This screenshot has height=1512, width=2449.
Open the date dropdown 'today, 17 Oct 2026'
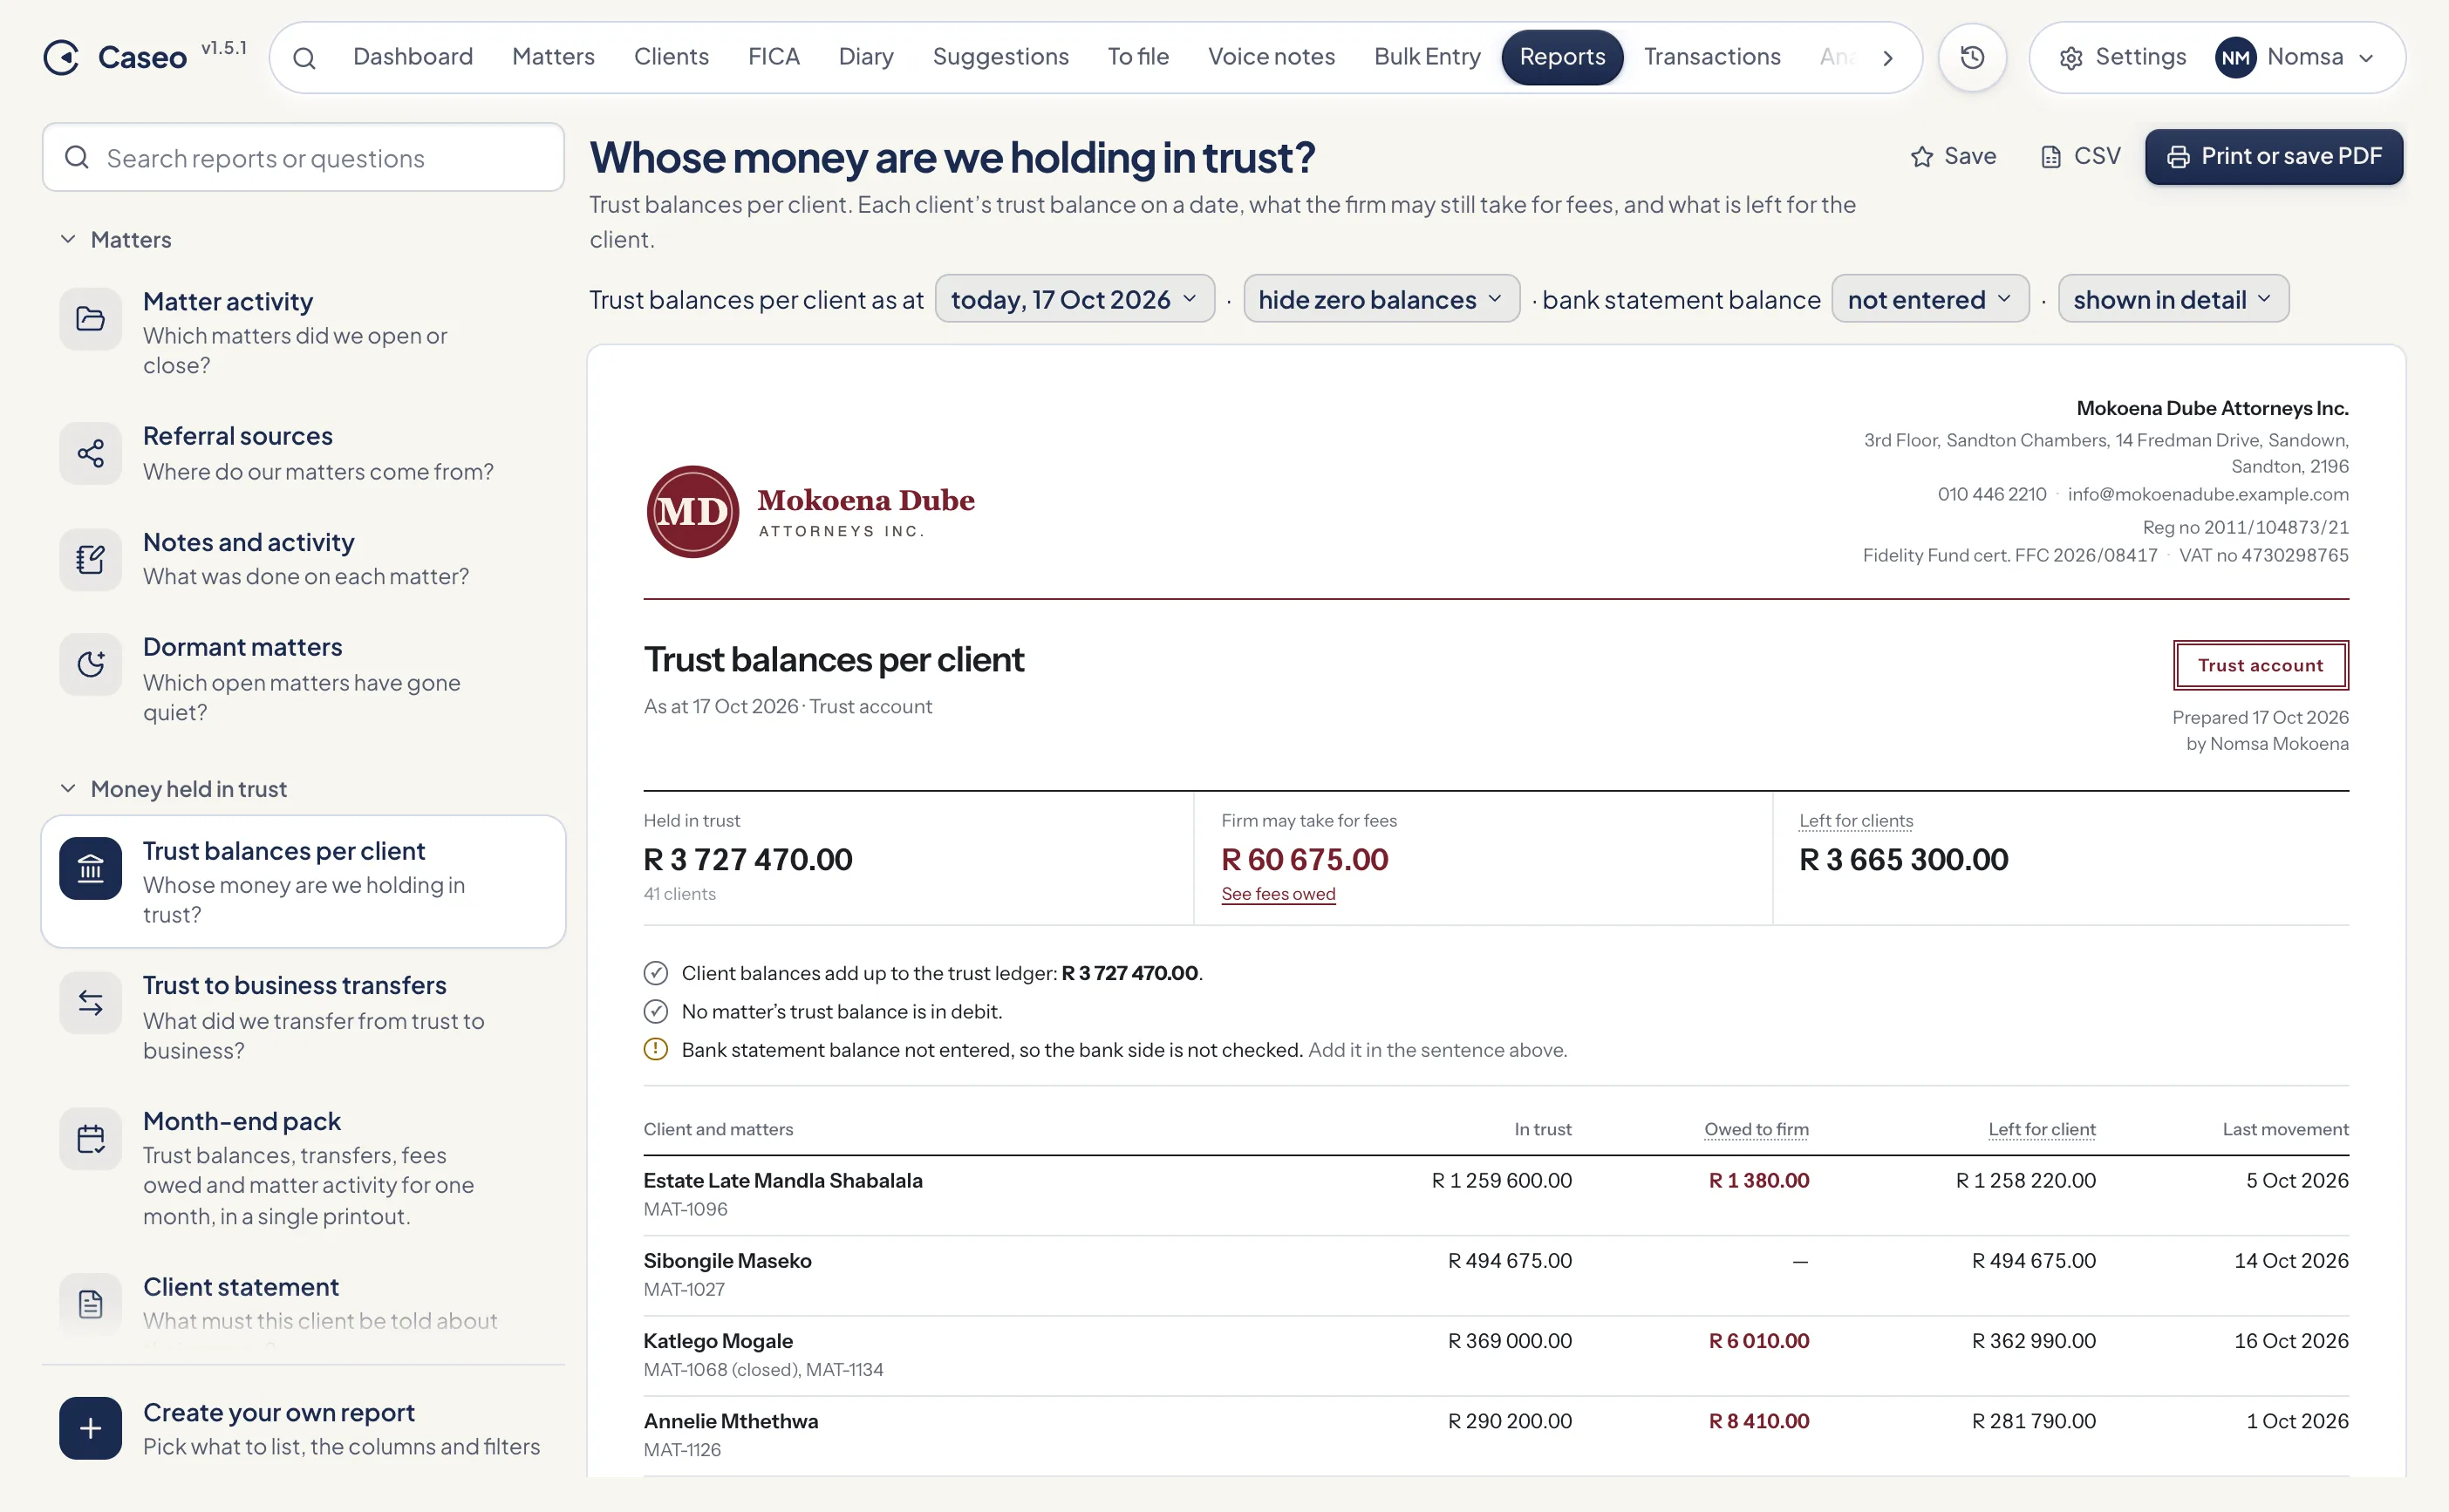point(1074,299)
